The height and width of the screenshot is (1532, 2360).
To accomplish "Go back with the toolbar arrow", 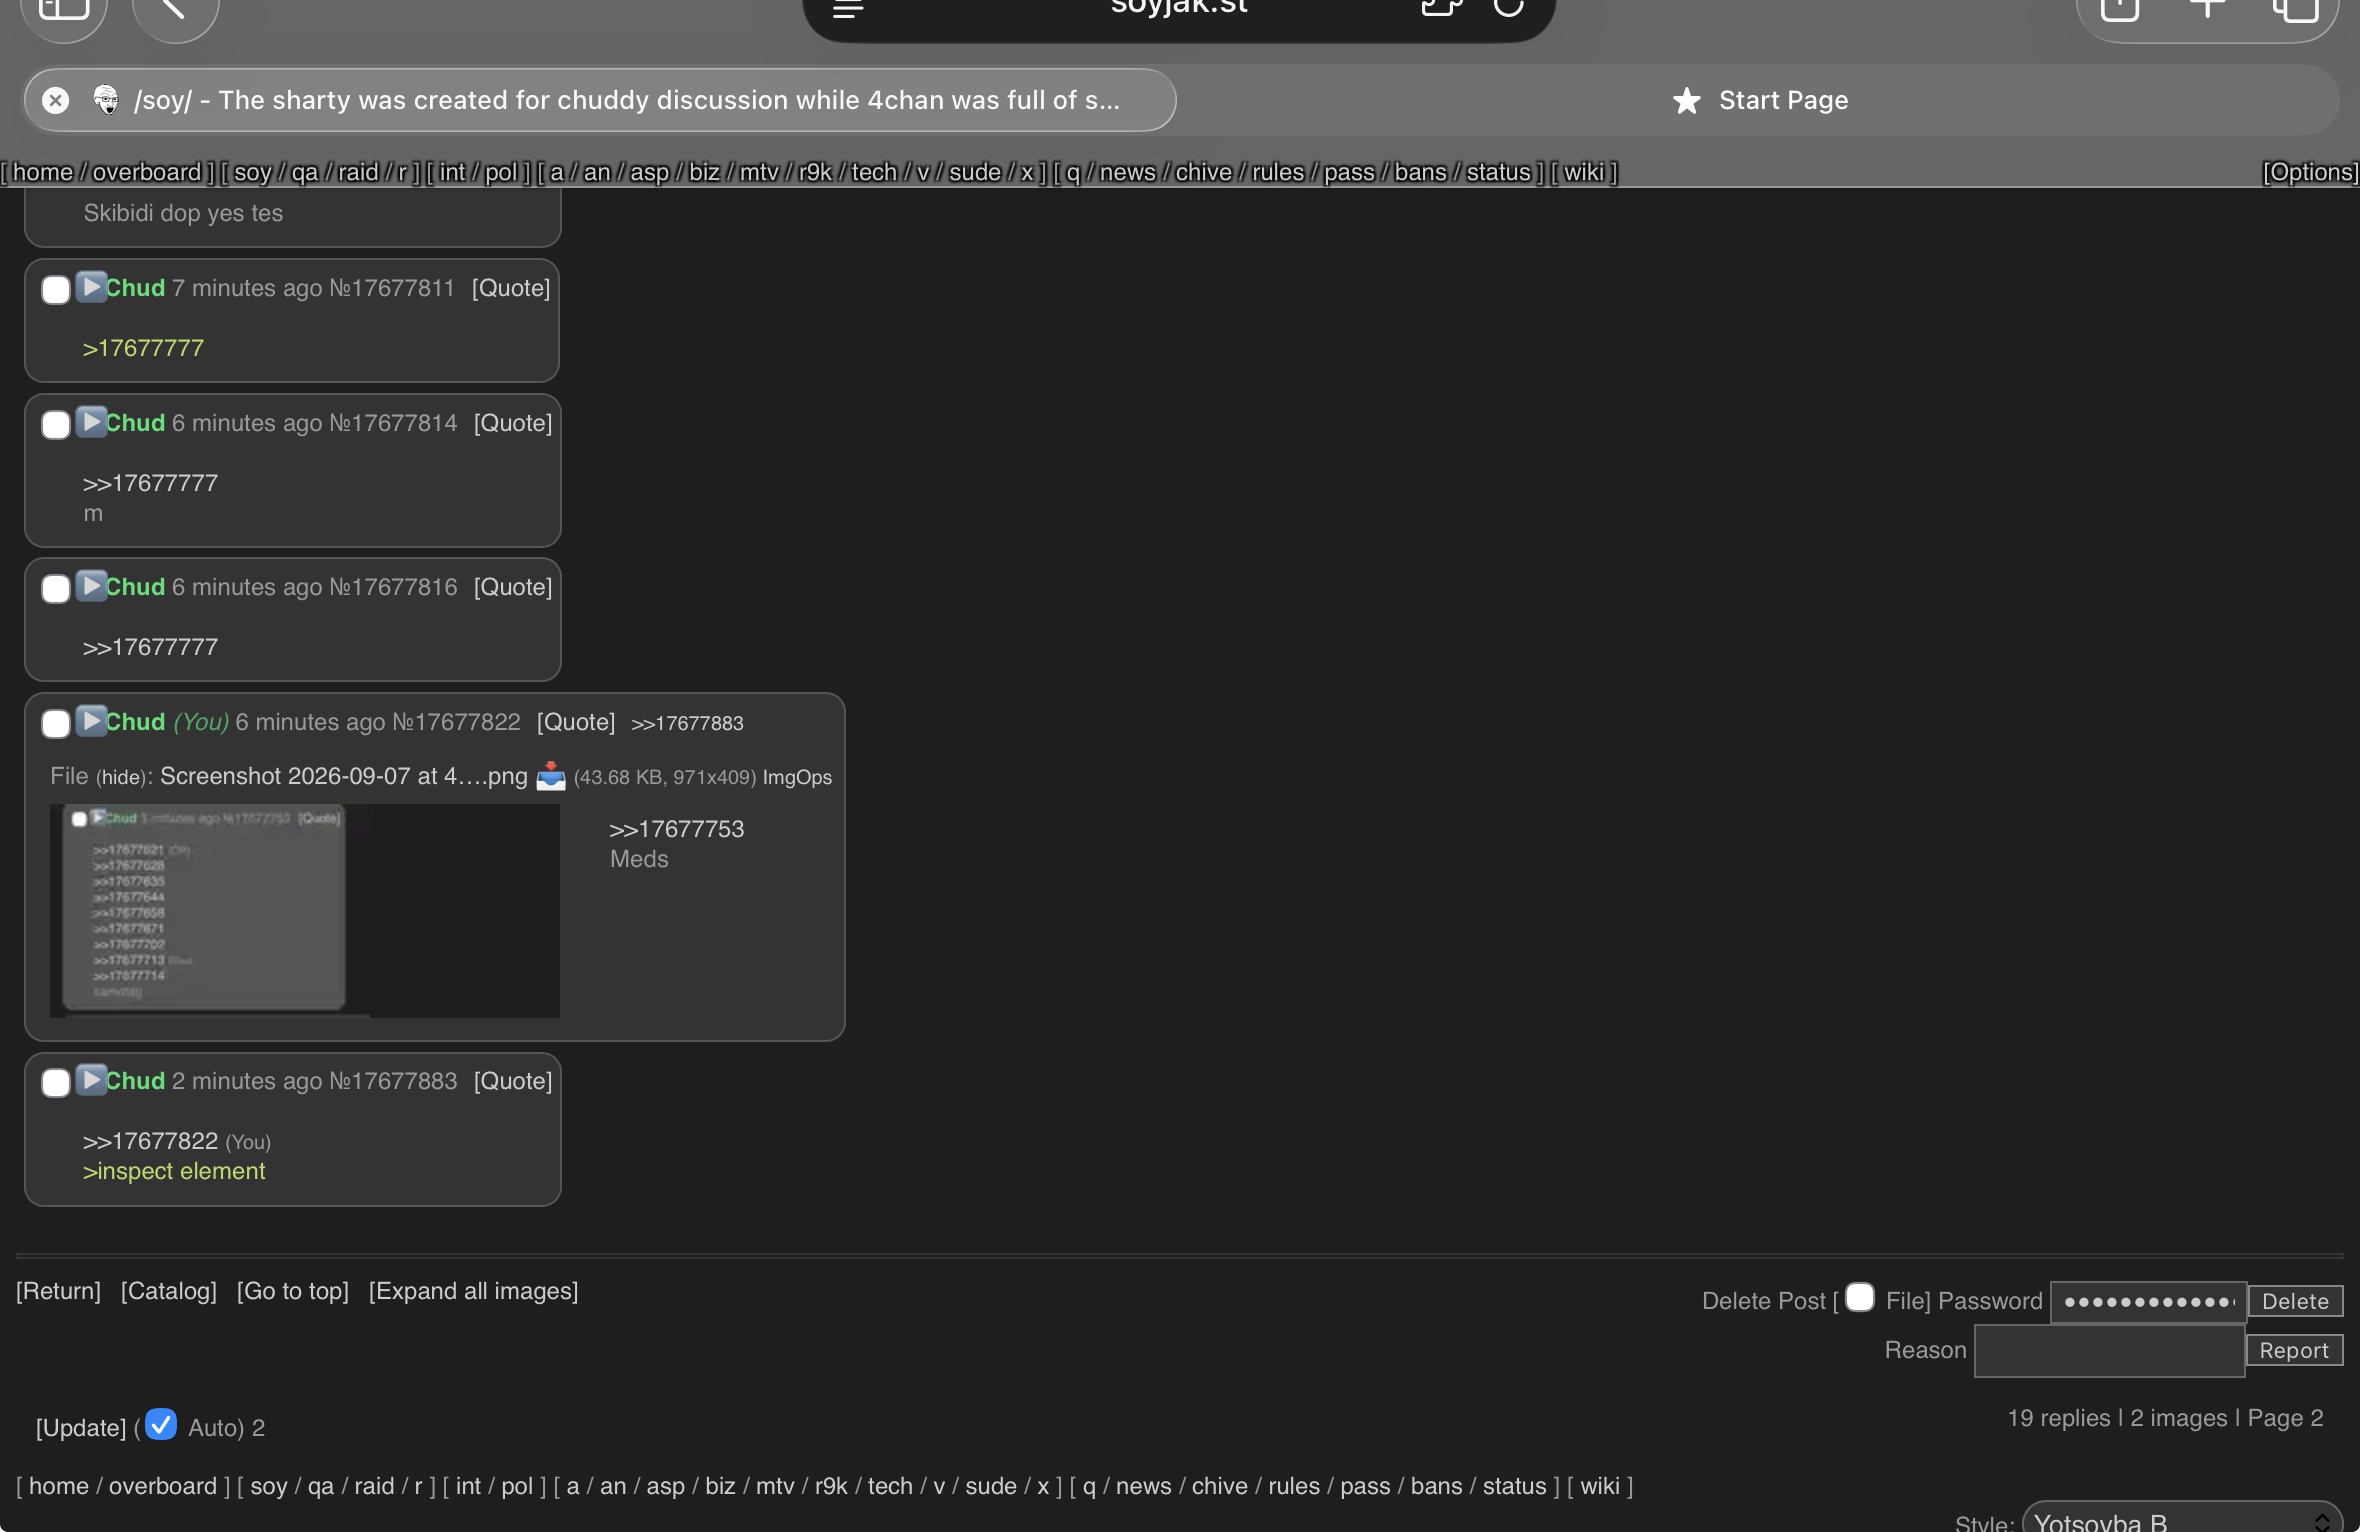I will (176, 10).
